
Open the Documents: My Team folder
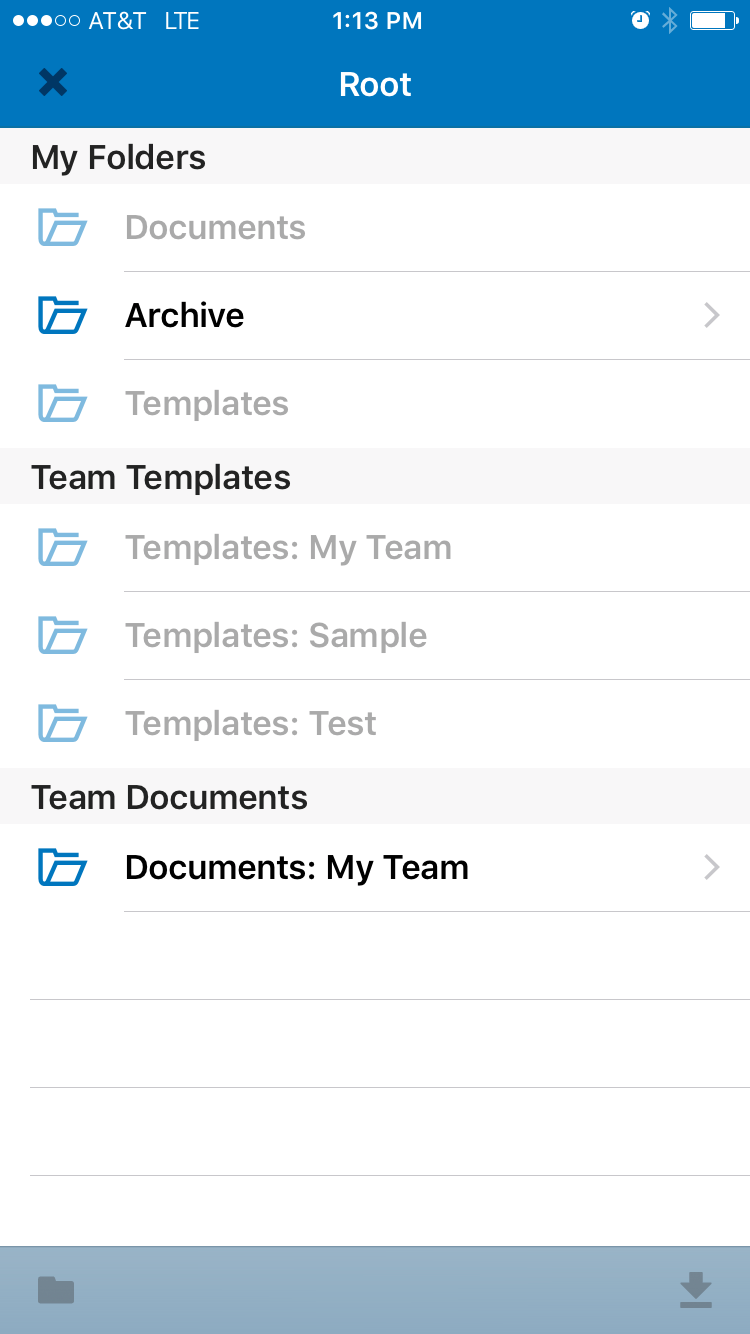pos(297,868)
